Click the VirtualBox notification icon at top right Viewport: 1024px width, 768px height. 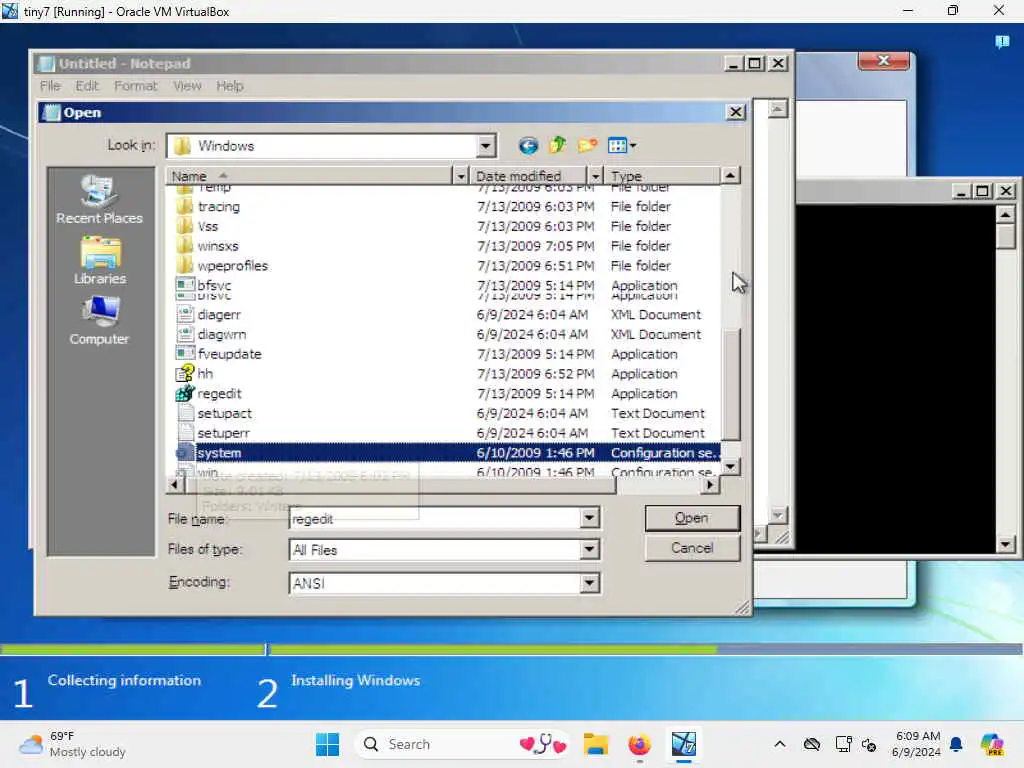coord(1002,42)
